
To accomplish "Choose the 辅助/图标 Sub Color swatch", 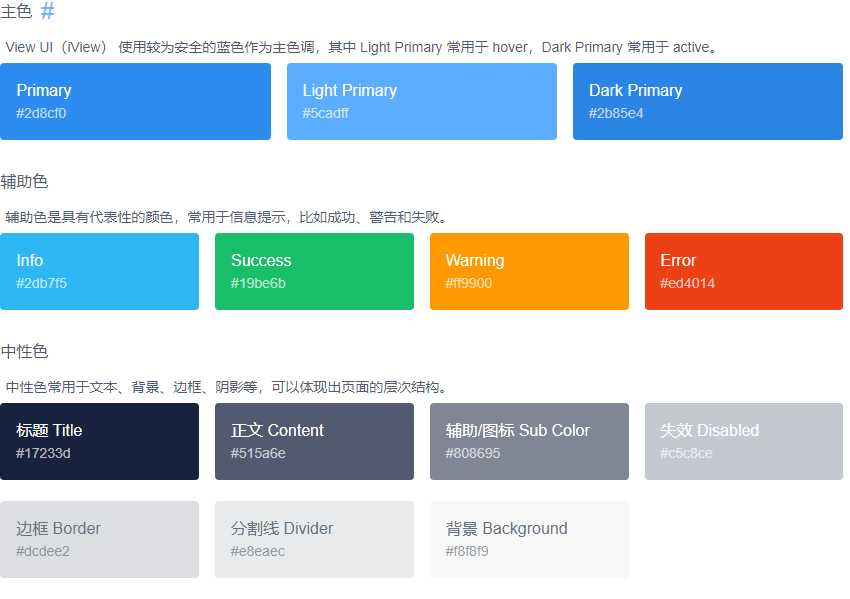I will tap(530, 441).
